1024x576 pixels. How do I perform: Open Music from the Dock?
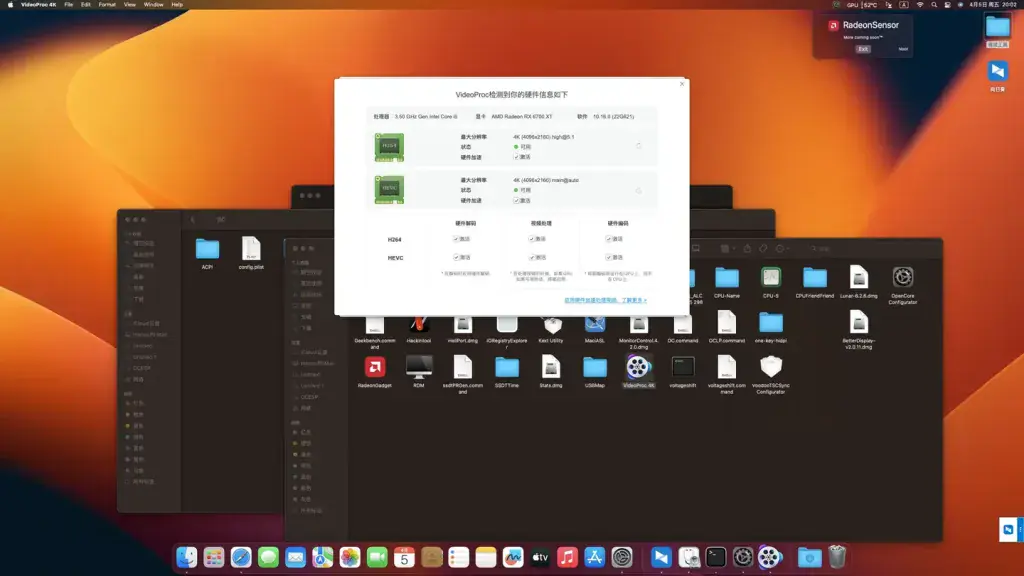[x=567, y=557]
